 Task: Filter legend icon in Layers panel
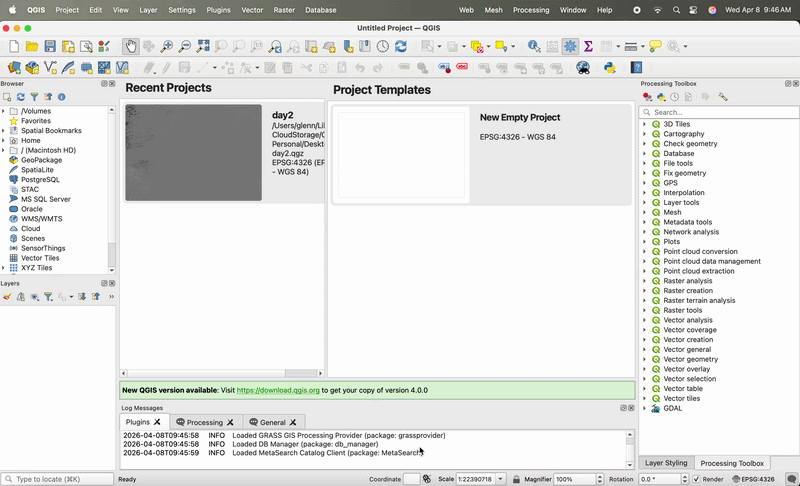point(48,297)
